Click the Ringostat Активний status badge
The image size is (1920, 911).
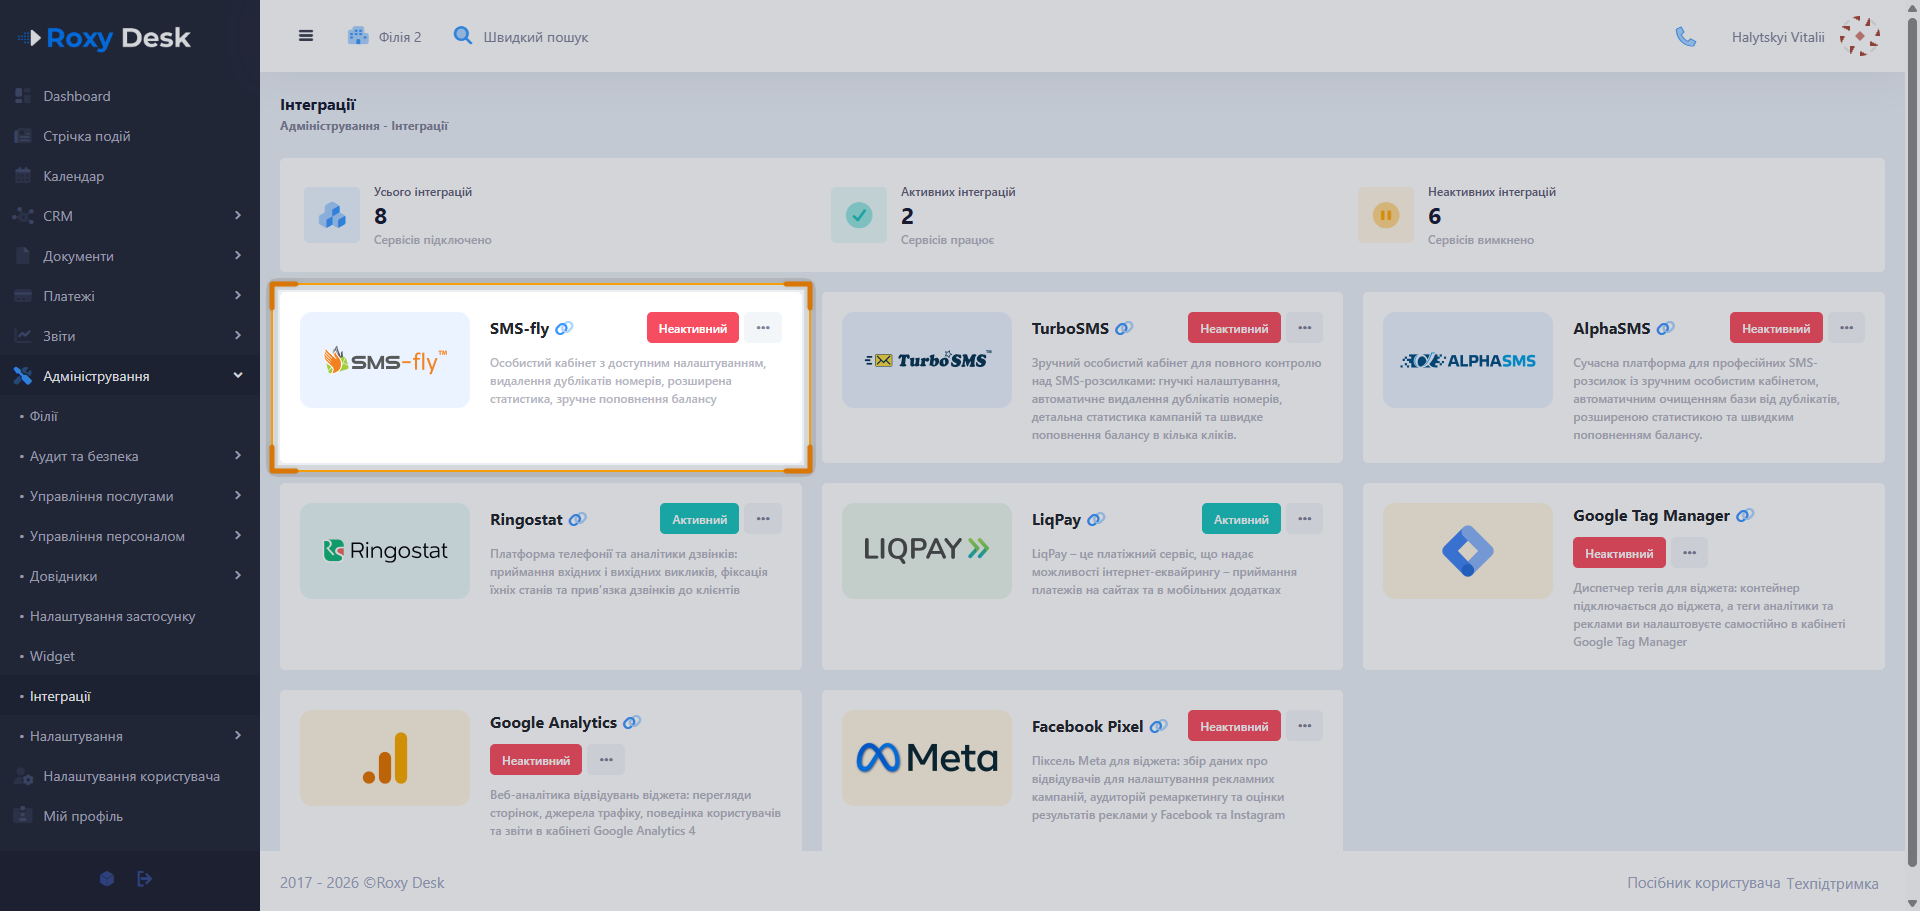700,519
